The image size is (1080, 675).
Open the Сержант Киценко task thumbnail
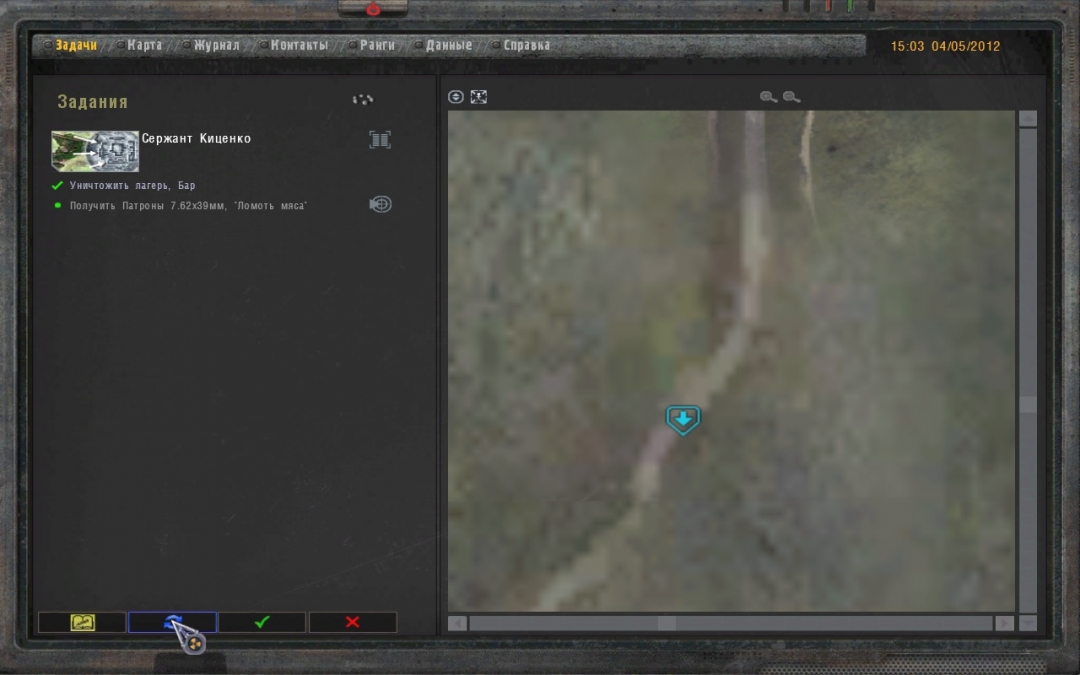(x=95, y=151)
